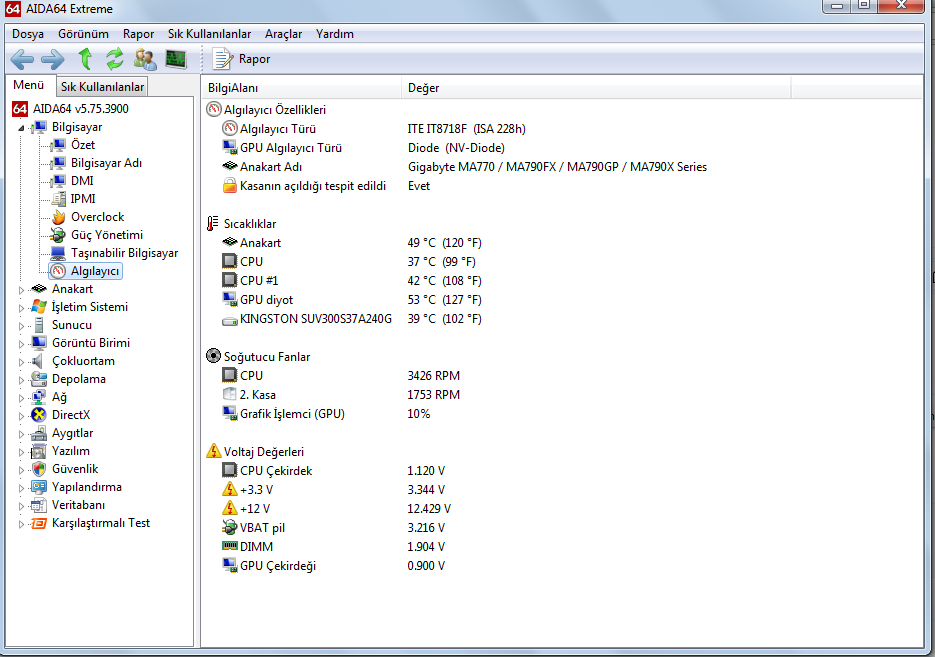935x657 pixels.
Task: Expand the Yapılandırma tree node
Action: pyautogui.click(x=21, y=488)
